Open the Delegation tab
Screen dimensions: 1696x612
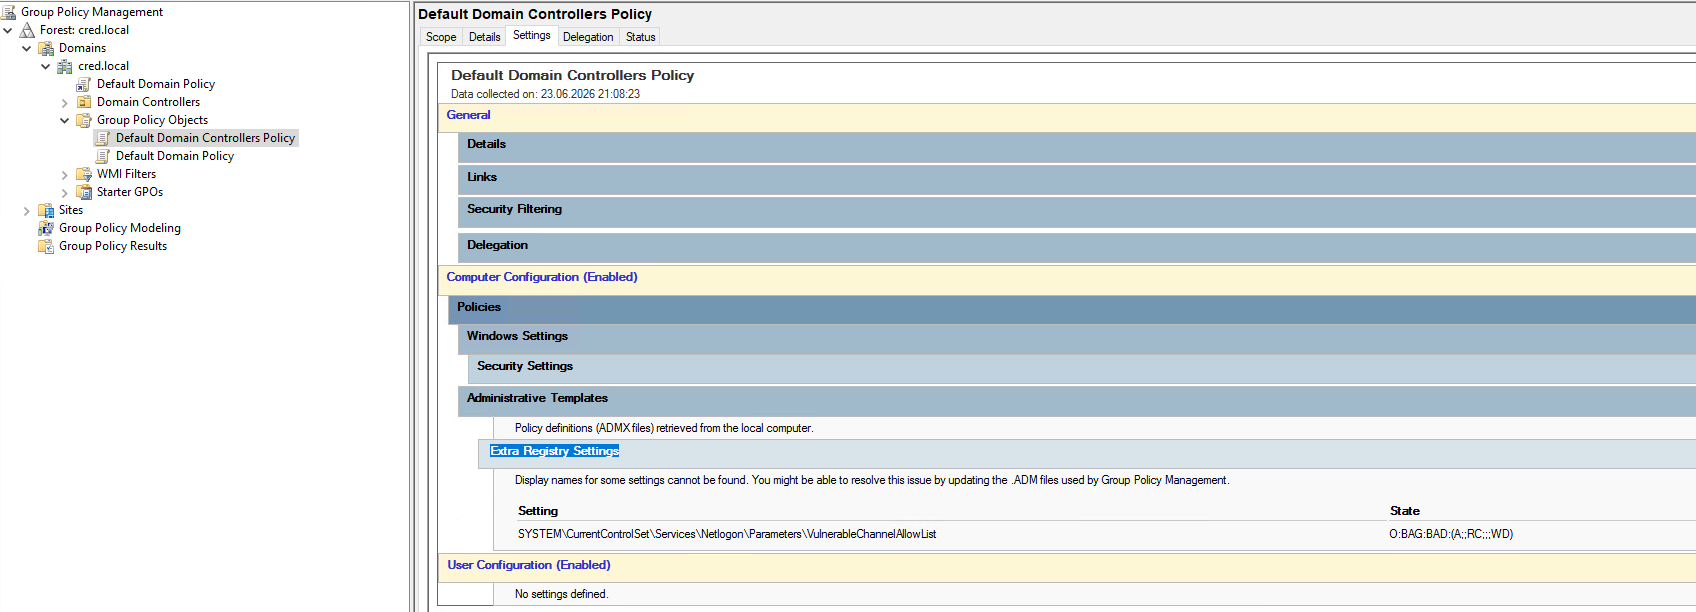tap(588, 37)
